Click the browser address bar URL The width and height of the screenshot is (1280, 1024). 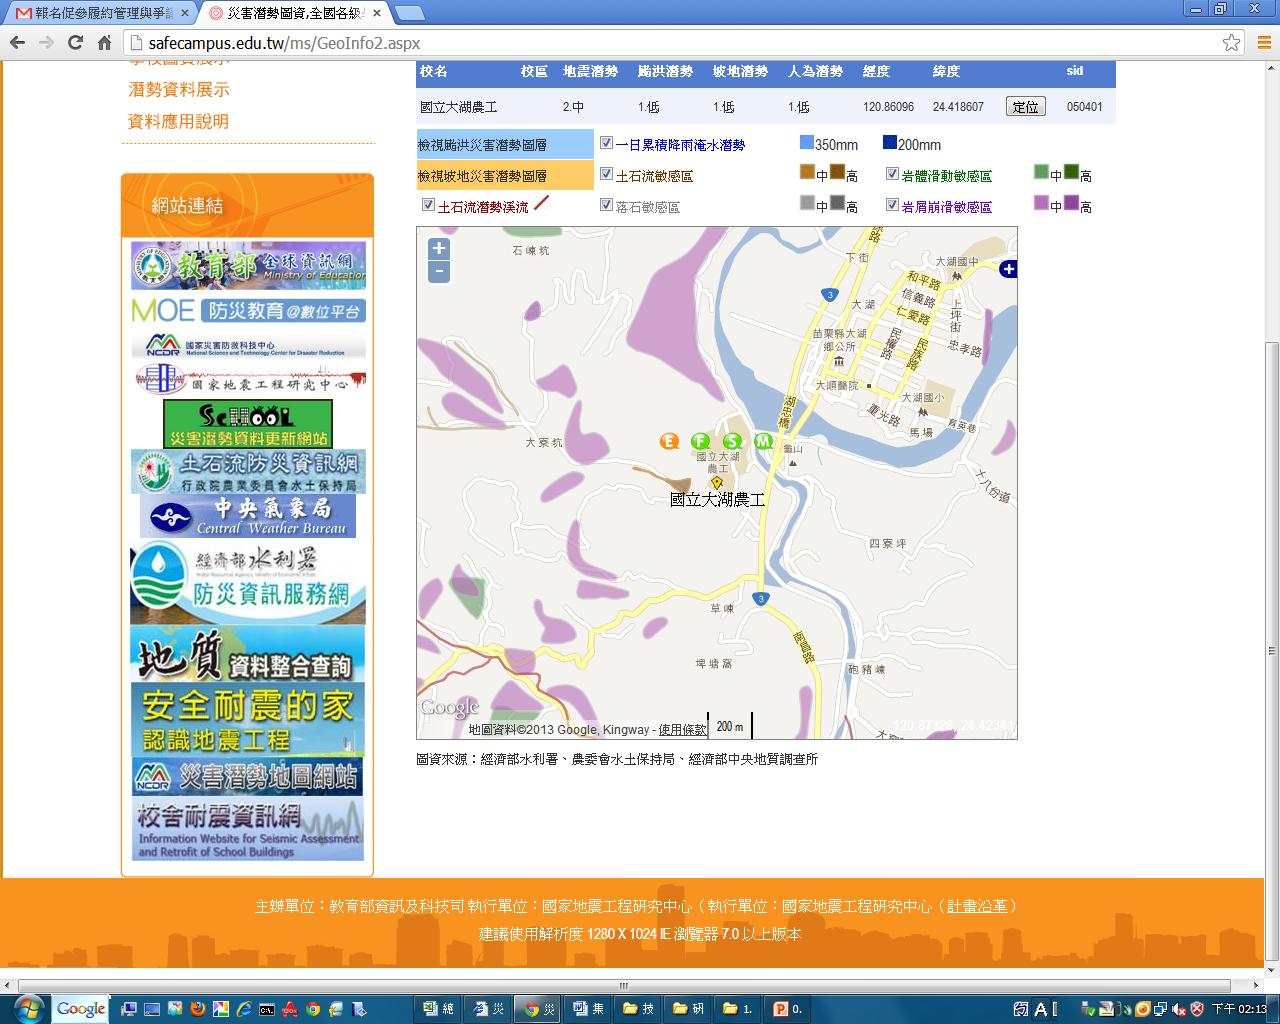click(x=284, y=43)
